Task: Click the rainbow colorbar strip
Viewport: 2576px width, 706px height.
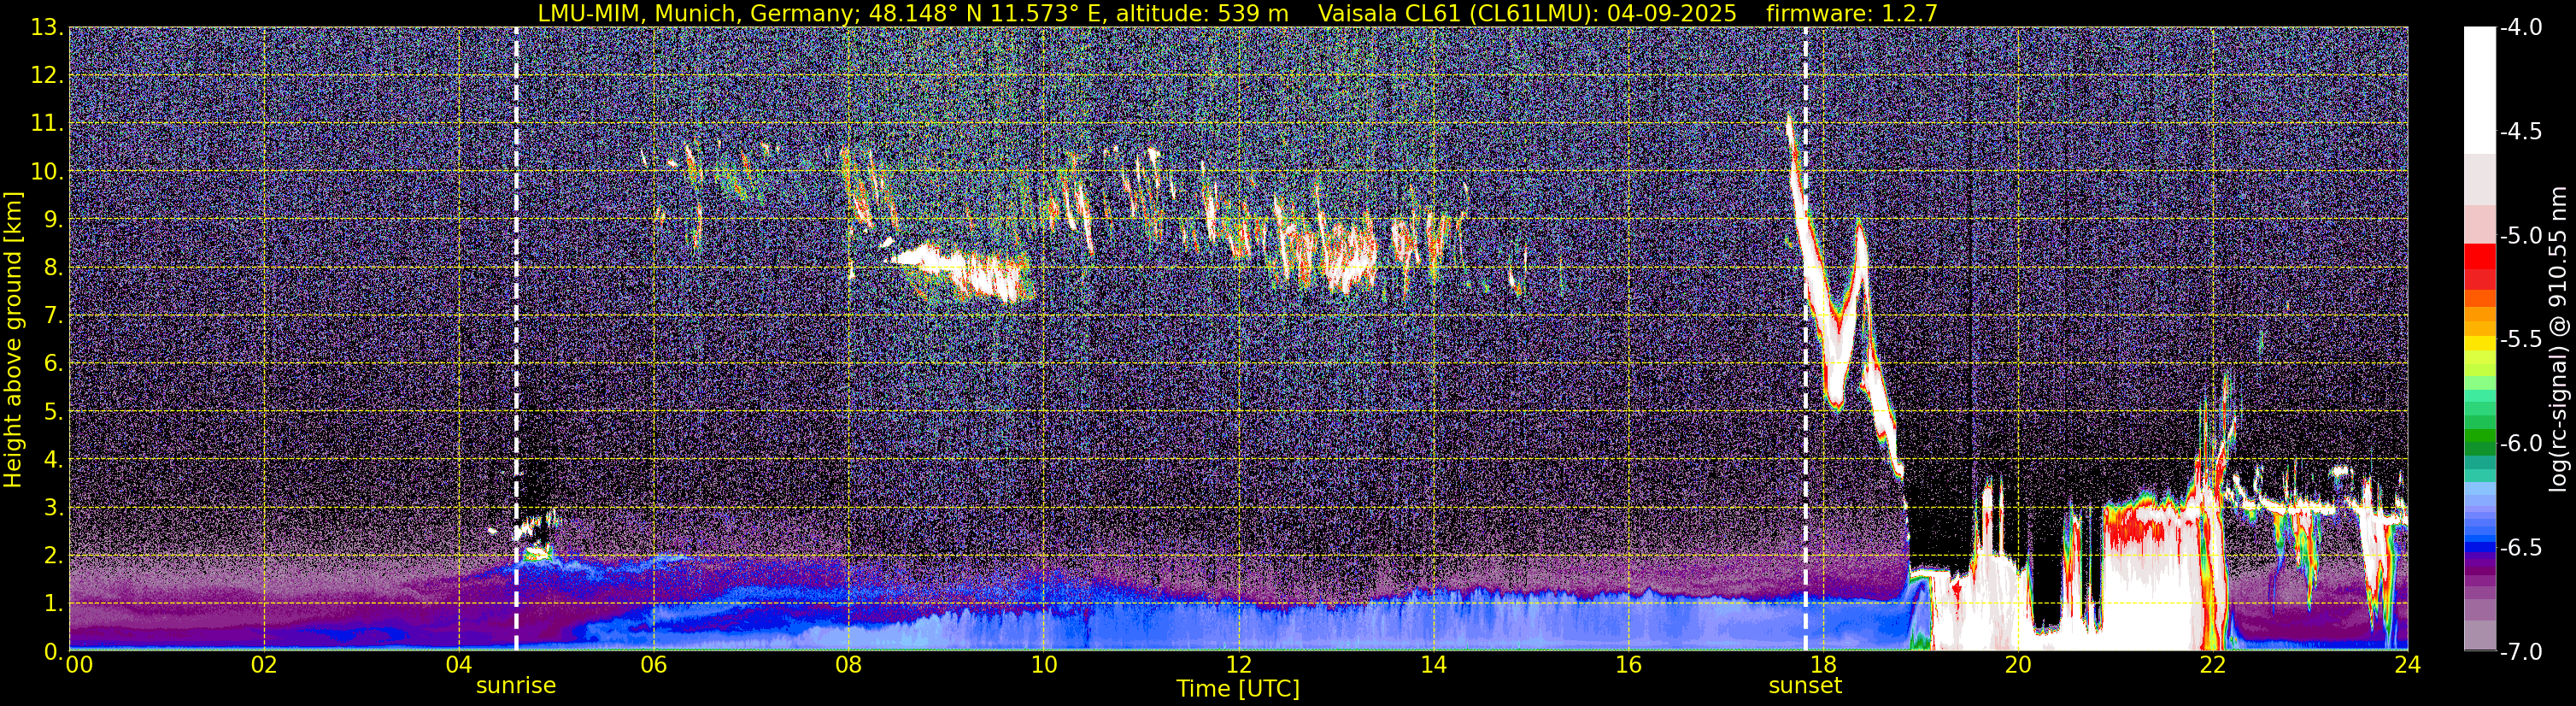Action: click(x=2479, y=339)
